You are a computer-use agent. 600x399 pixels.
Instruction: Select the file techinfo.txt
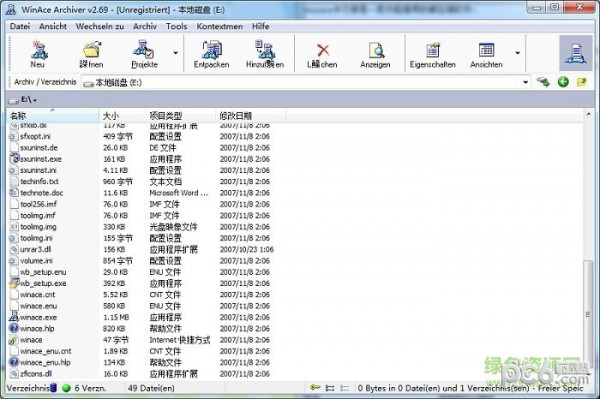coord(39,181)
